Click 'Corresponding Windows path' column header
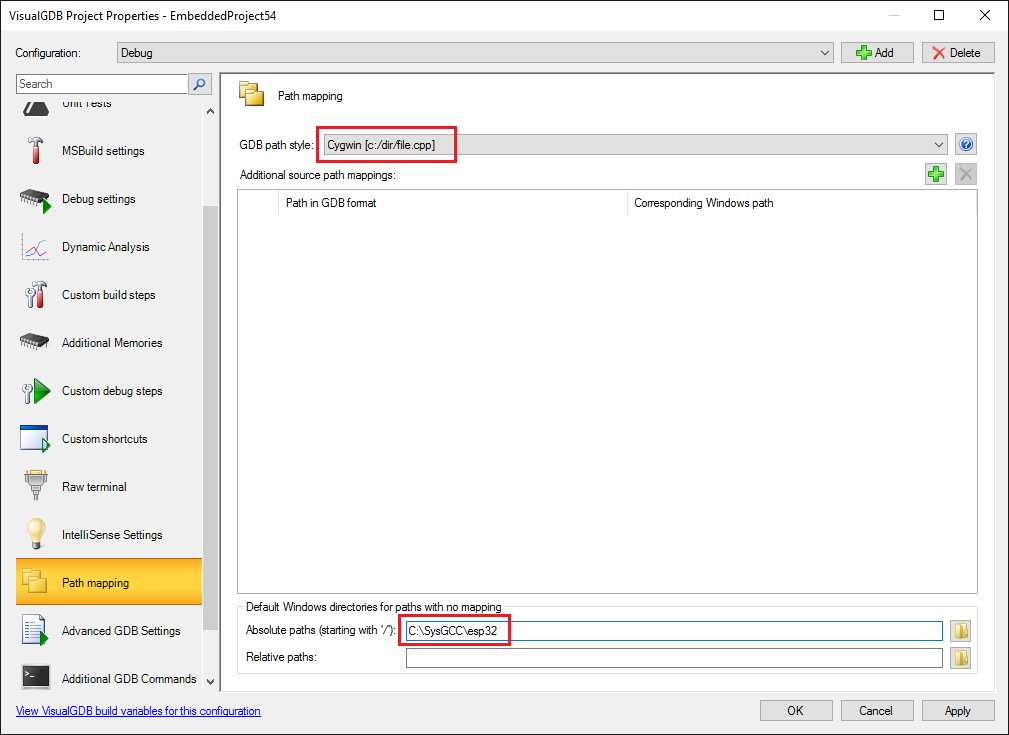Viewport: 1009px width, 735px height. (x=802, y=203)
